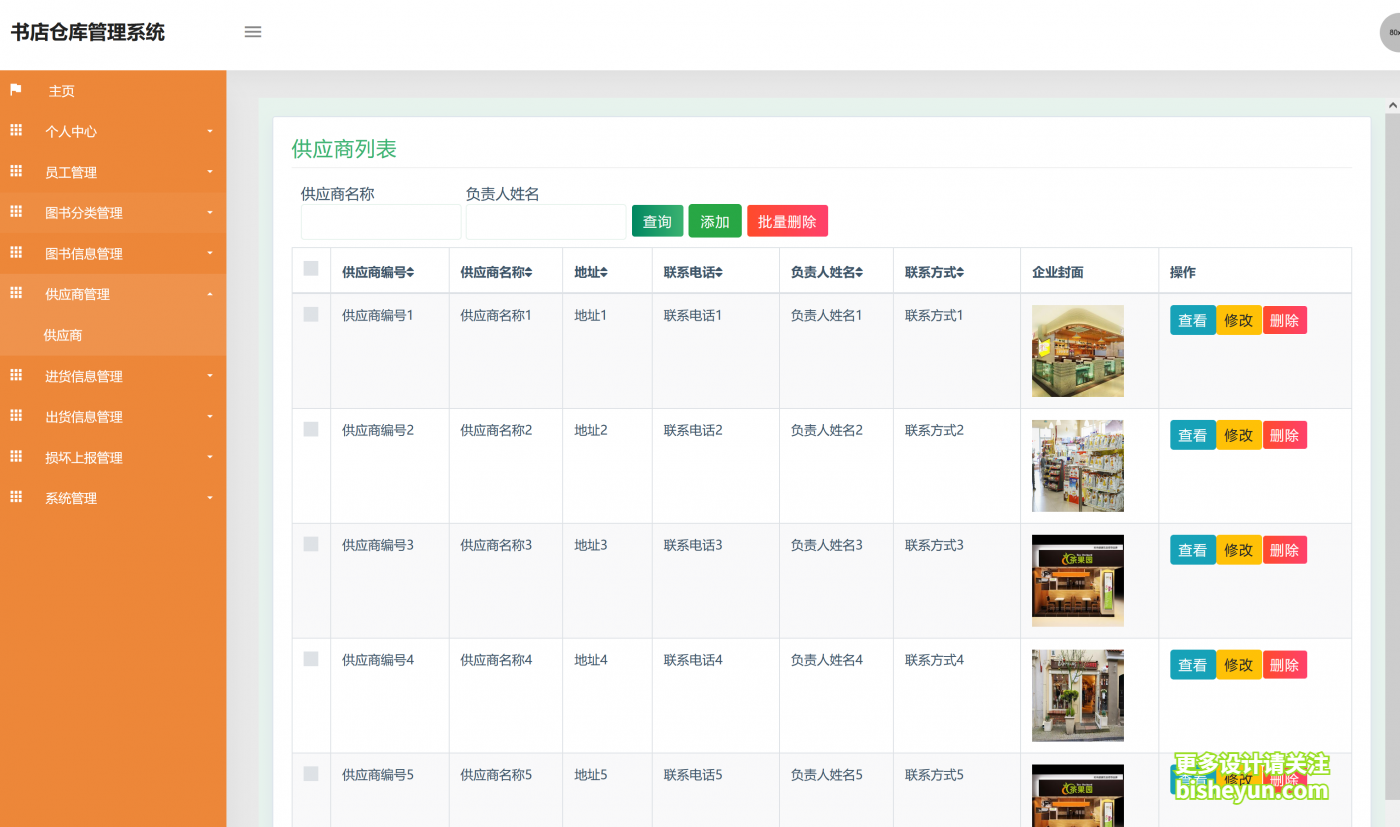Viewport: 1400px width, 827px height.
Task: Open the 出货信息管理 sidebar menu
Action: [x=84, y=417]
